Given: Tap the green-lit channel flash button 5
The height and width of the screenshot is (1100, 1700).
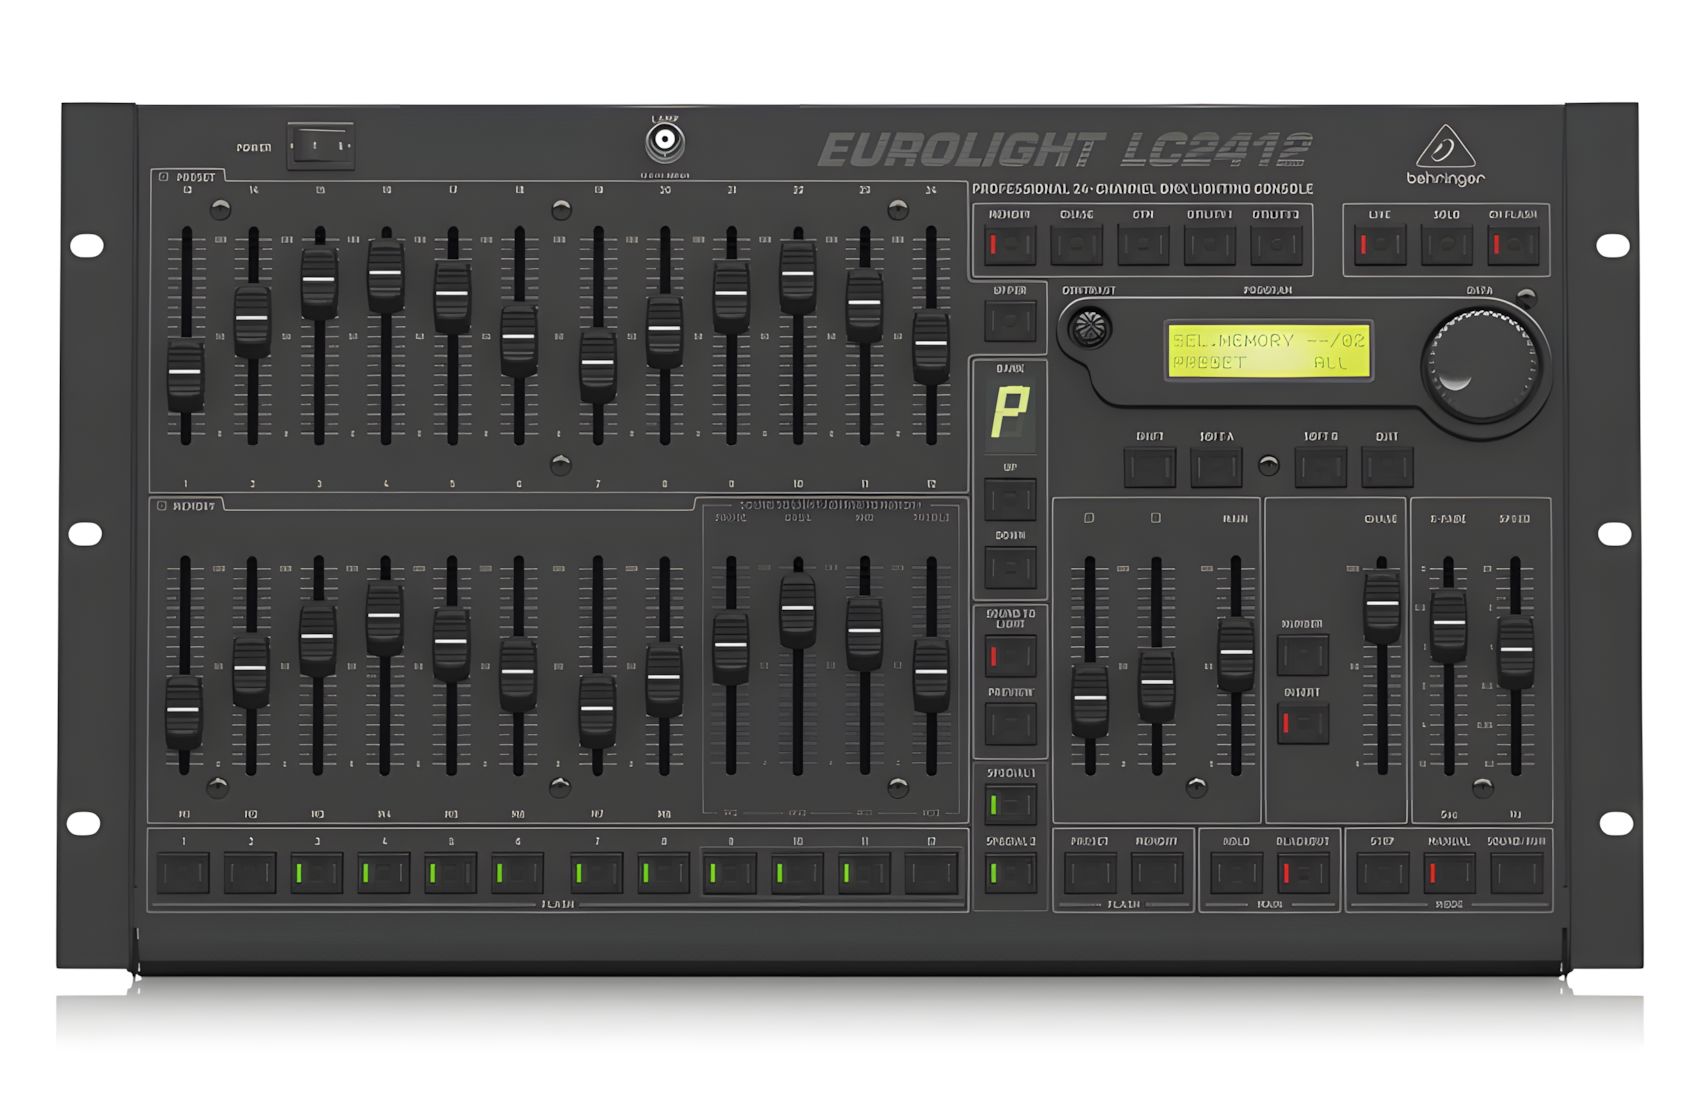Looking at the screenshot, I should (x=451, y=874).
